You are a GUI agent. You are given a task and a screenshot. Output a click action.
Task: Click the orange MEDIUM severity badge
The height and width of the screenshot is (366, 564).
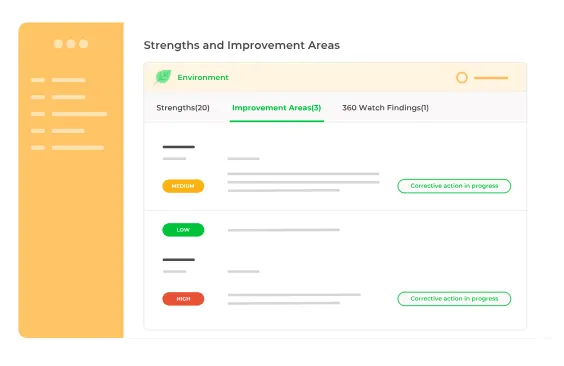tap(183, 186)
